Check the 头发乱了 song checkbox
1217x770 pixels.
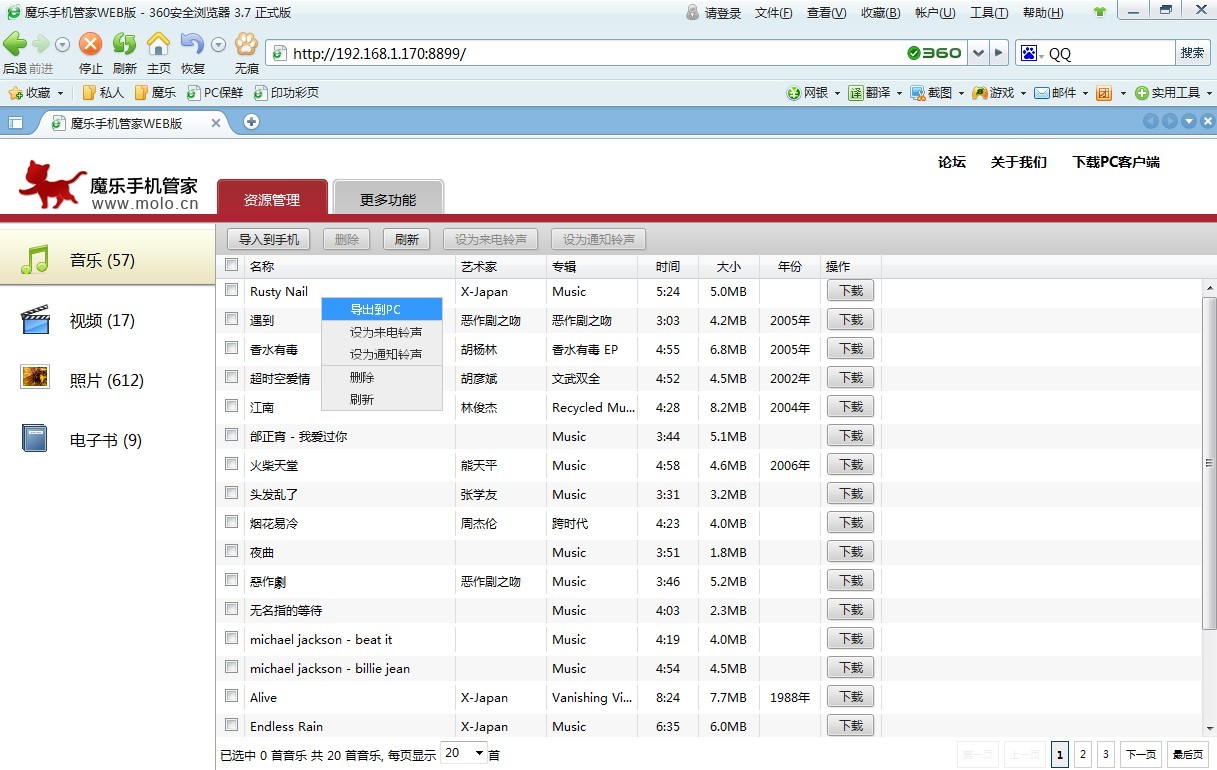point(232,493)
